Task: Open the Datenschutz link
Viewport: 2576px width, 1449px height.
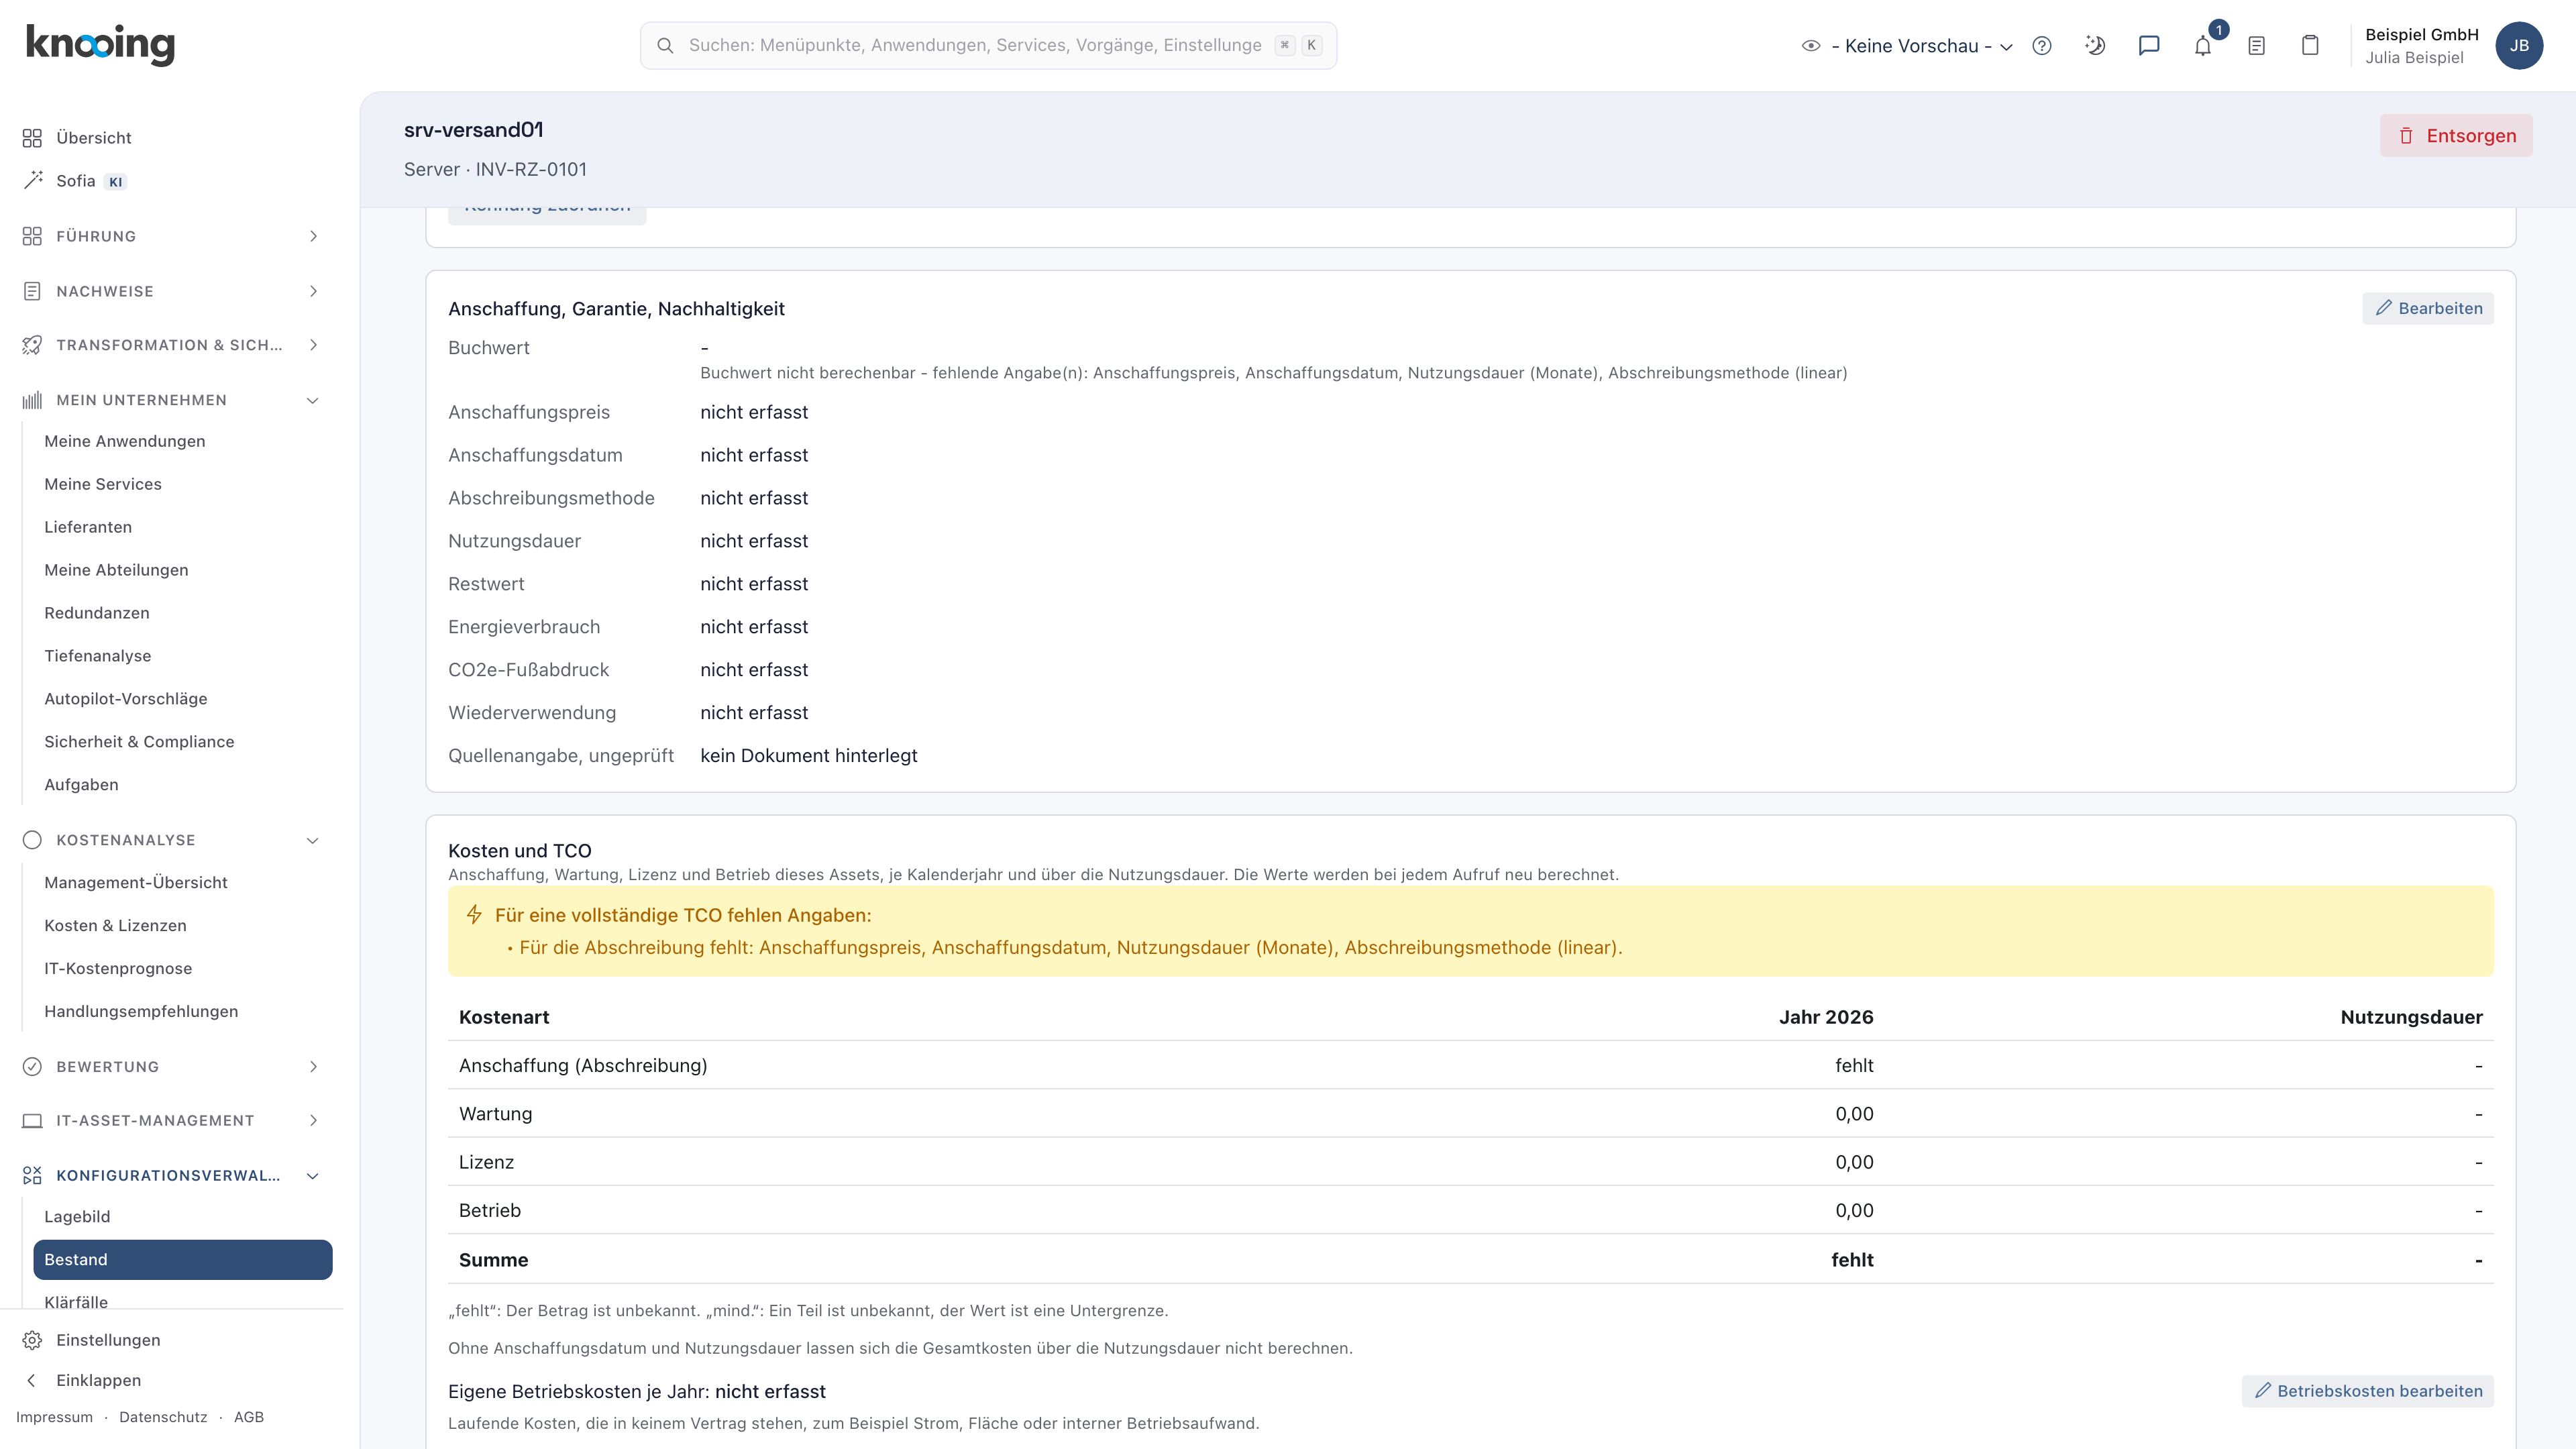Action: coord(163,1417)
